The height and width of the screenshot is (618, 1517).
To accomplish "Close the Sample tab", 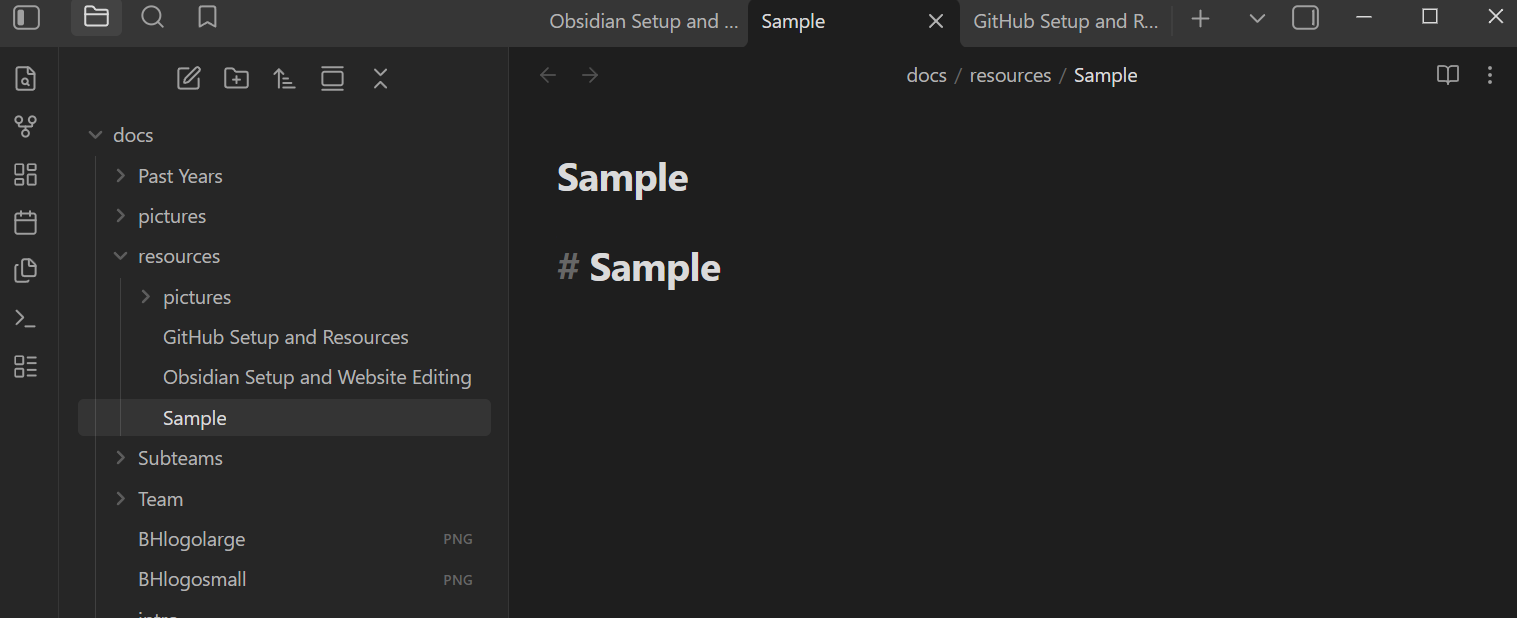I will pos(936,21).
